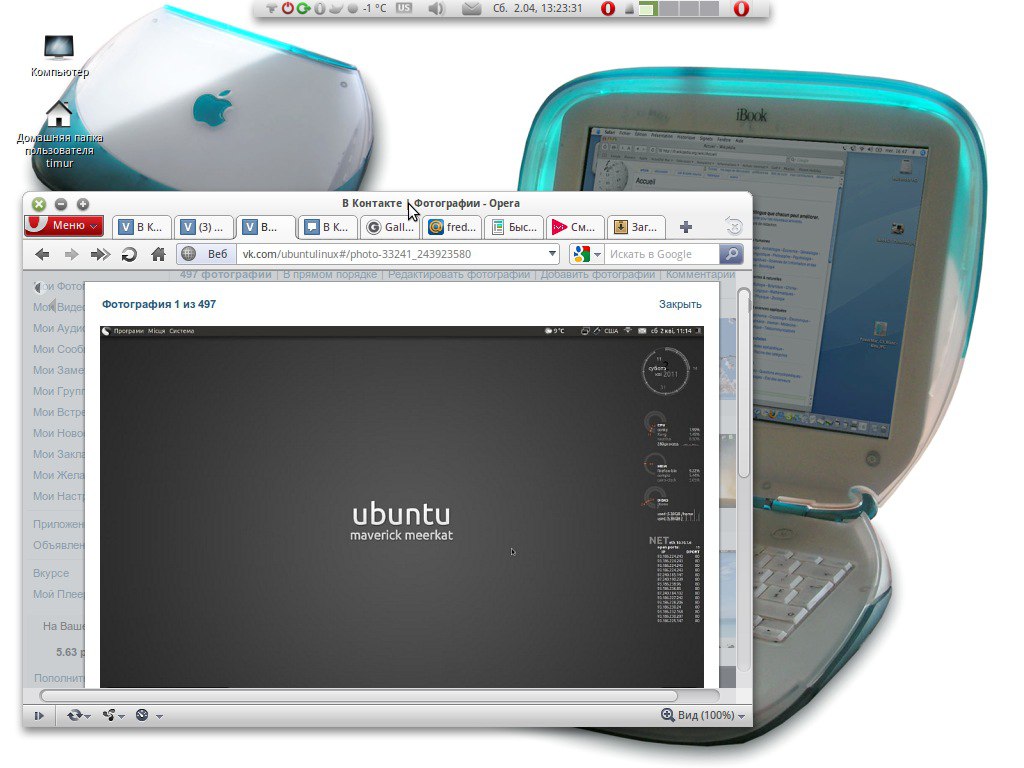Image resolution: width=1024 pixels, height=768 pixels.
Task: Reload the current page in Opera
Action: (x=129, y=254)
